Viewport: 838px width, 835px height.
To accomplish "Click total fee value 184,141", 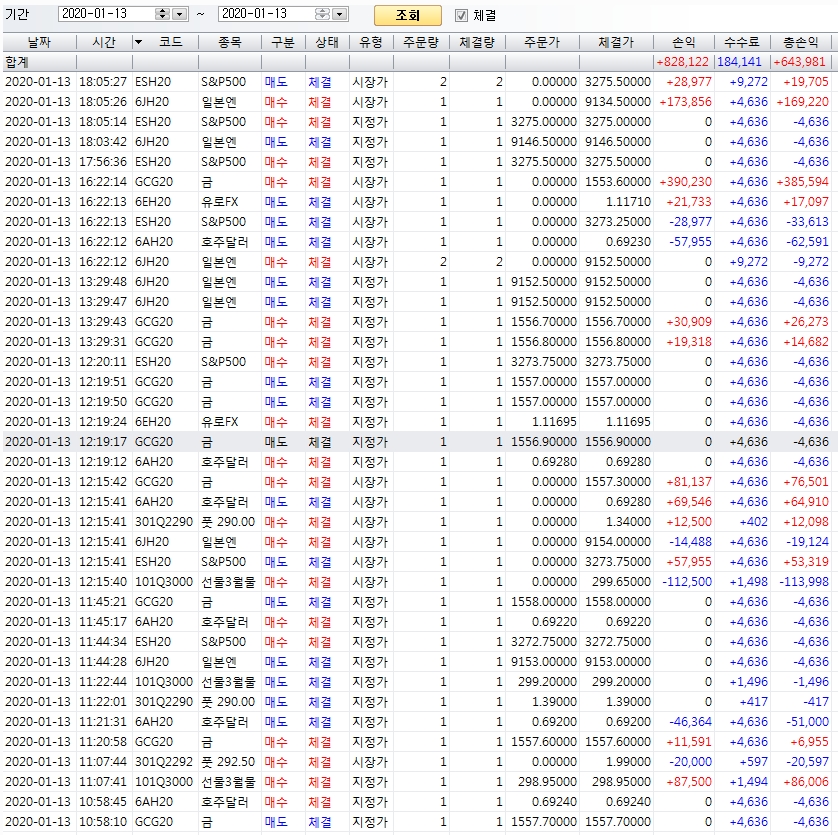I will coord(739,62).
